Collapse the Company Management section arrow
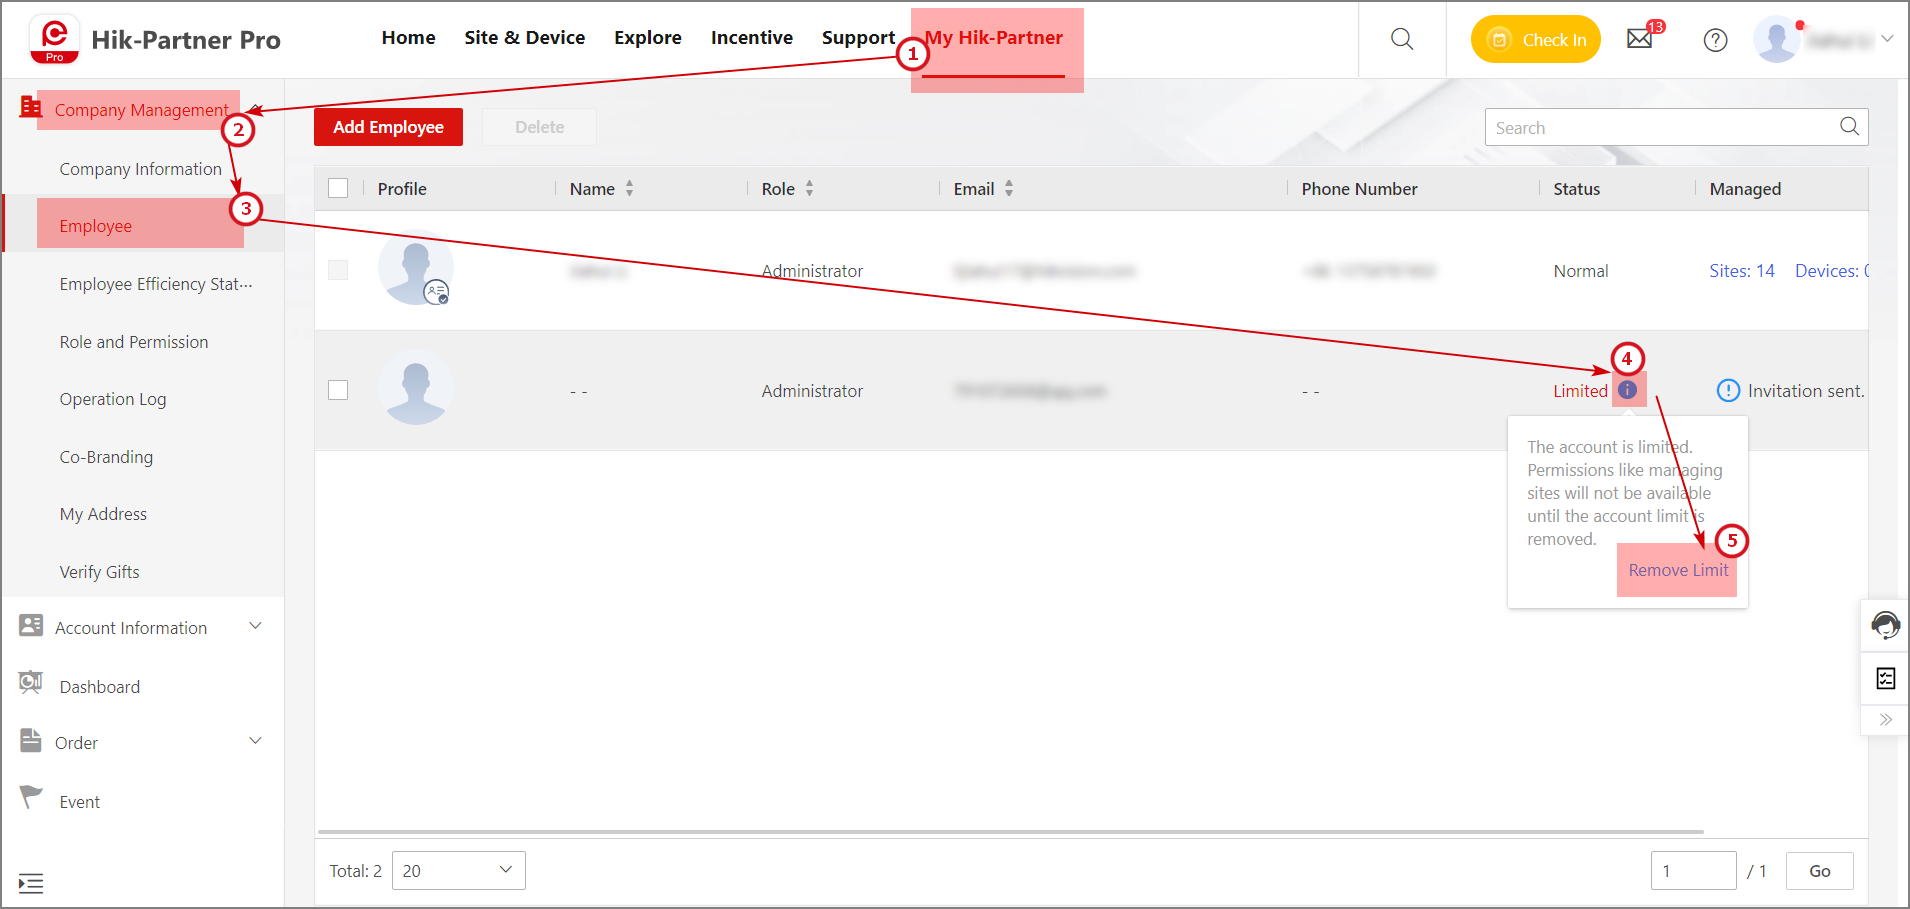Viewport: 1910px width, 909px height. tap(256, 109)
